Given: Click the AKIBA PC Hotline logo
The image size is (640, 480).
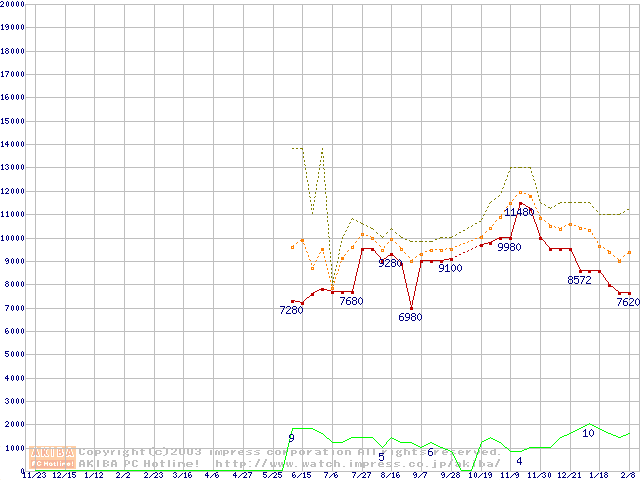Looking at the screenshot, I should tap(53, 457).
